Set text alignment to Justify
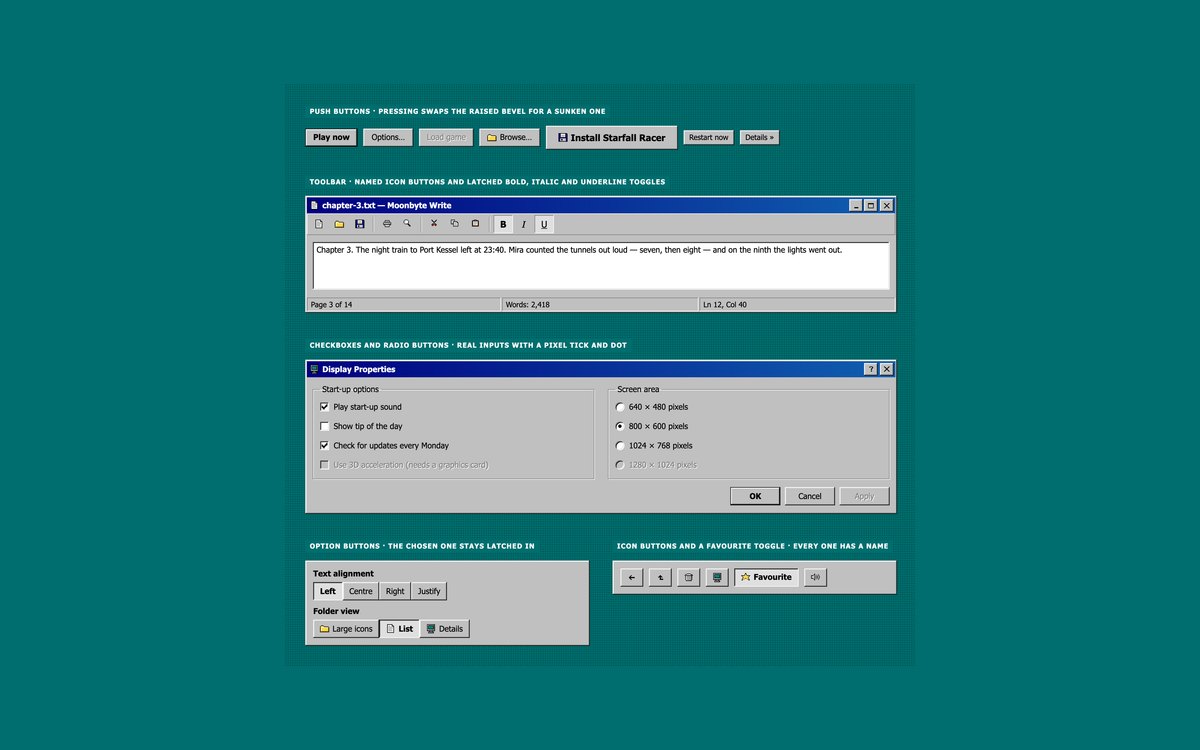Image resolution: width=1200 pixels, height=750 pixels. point(429,591)
